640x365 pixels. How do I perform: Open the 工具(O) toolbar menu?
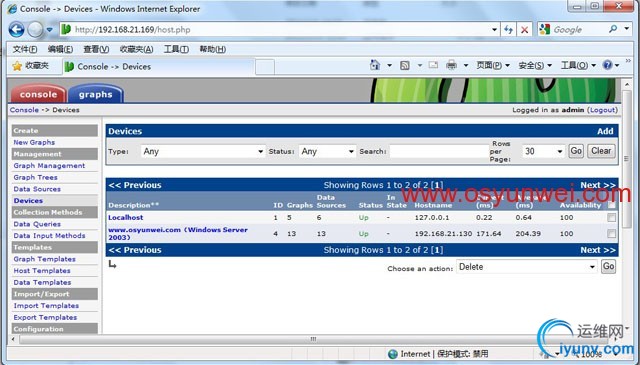(x=578, y=65)
